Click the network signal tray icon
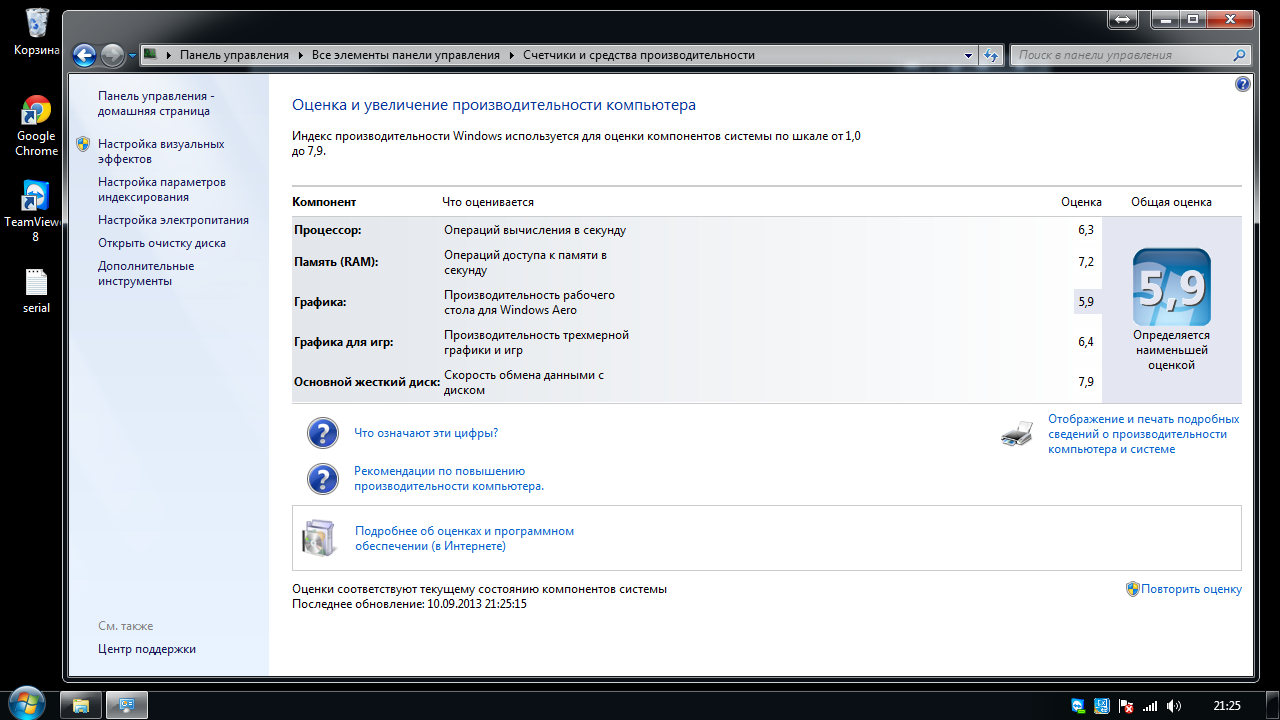The width and height of the screenshot is (1280, 720). coord(1150,705)
